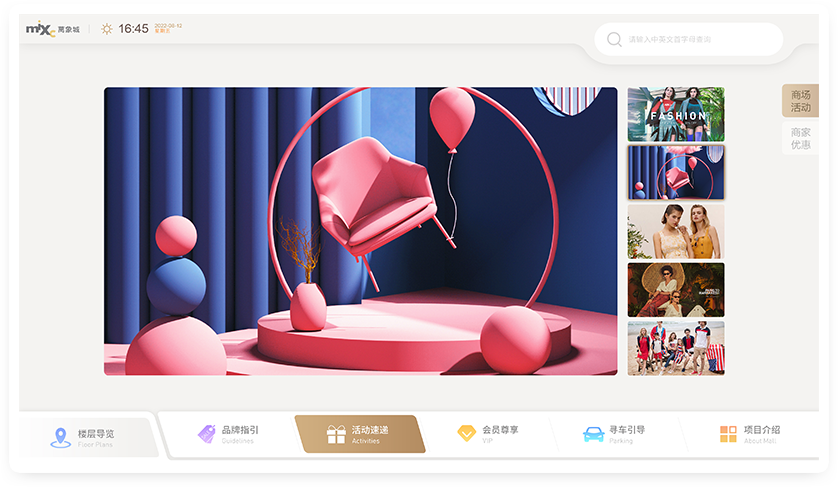Tap the blue car Parking icon
This screenshot has height=487, width=838.
coord(593,434)
